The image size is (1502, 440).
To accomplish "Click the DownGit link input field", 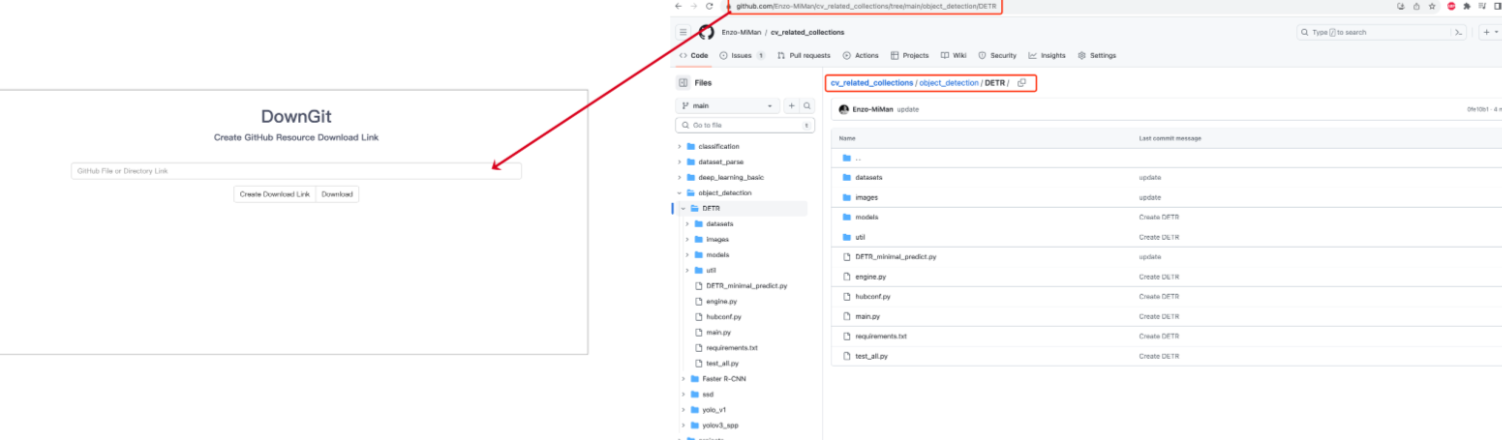I will 296,171.
